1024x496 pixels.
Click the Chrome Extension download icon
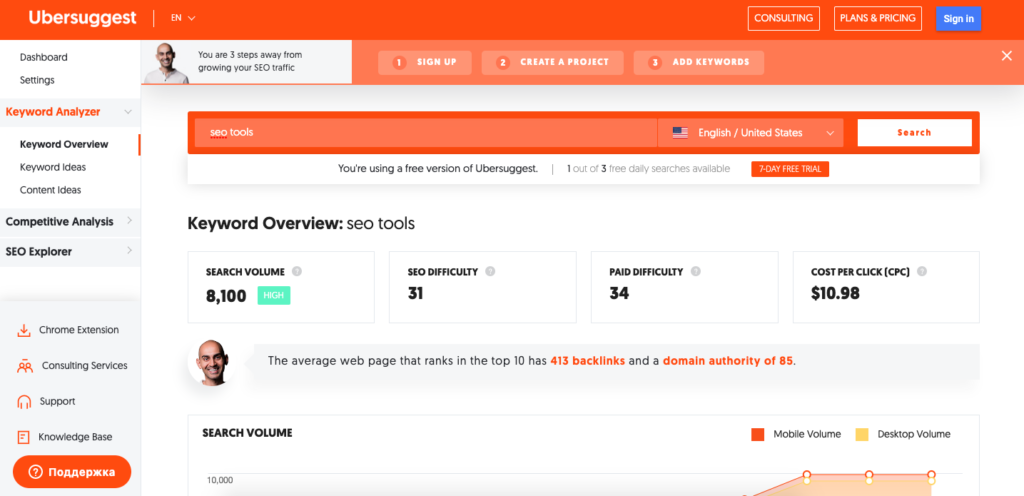click(24, 330)
